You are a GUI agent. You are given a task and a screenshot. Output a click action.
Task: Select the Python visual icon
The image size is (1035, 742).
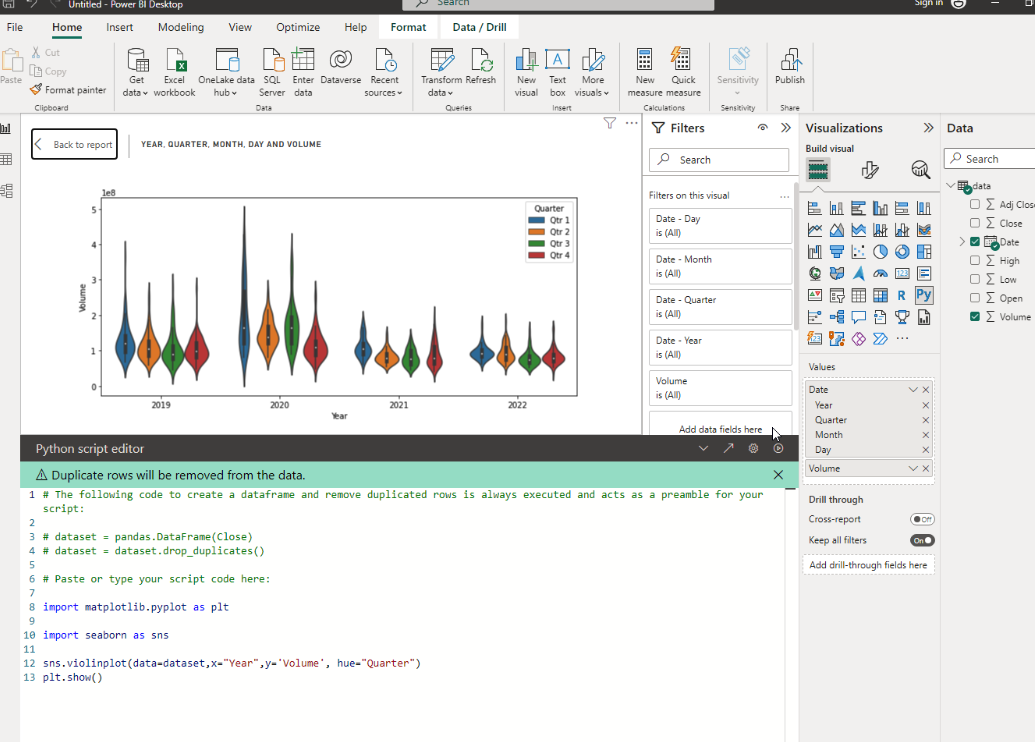pyautogui.click(x=923, y=295)
